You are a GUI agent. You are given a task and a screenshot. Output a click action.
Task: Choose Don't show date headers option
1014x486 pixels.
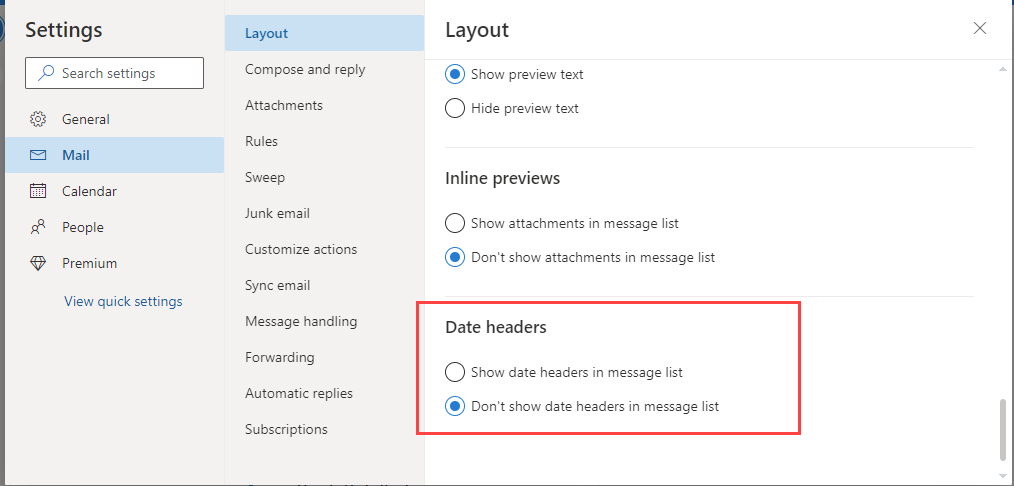pyautogui.click(x=455, y=407)
